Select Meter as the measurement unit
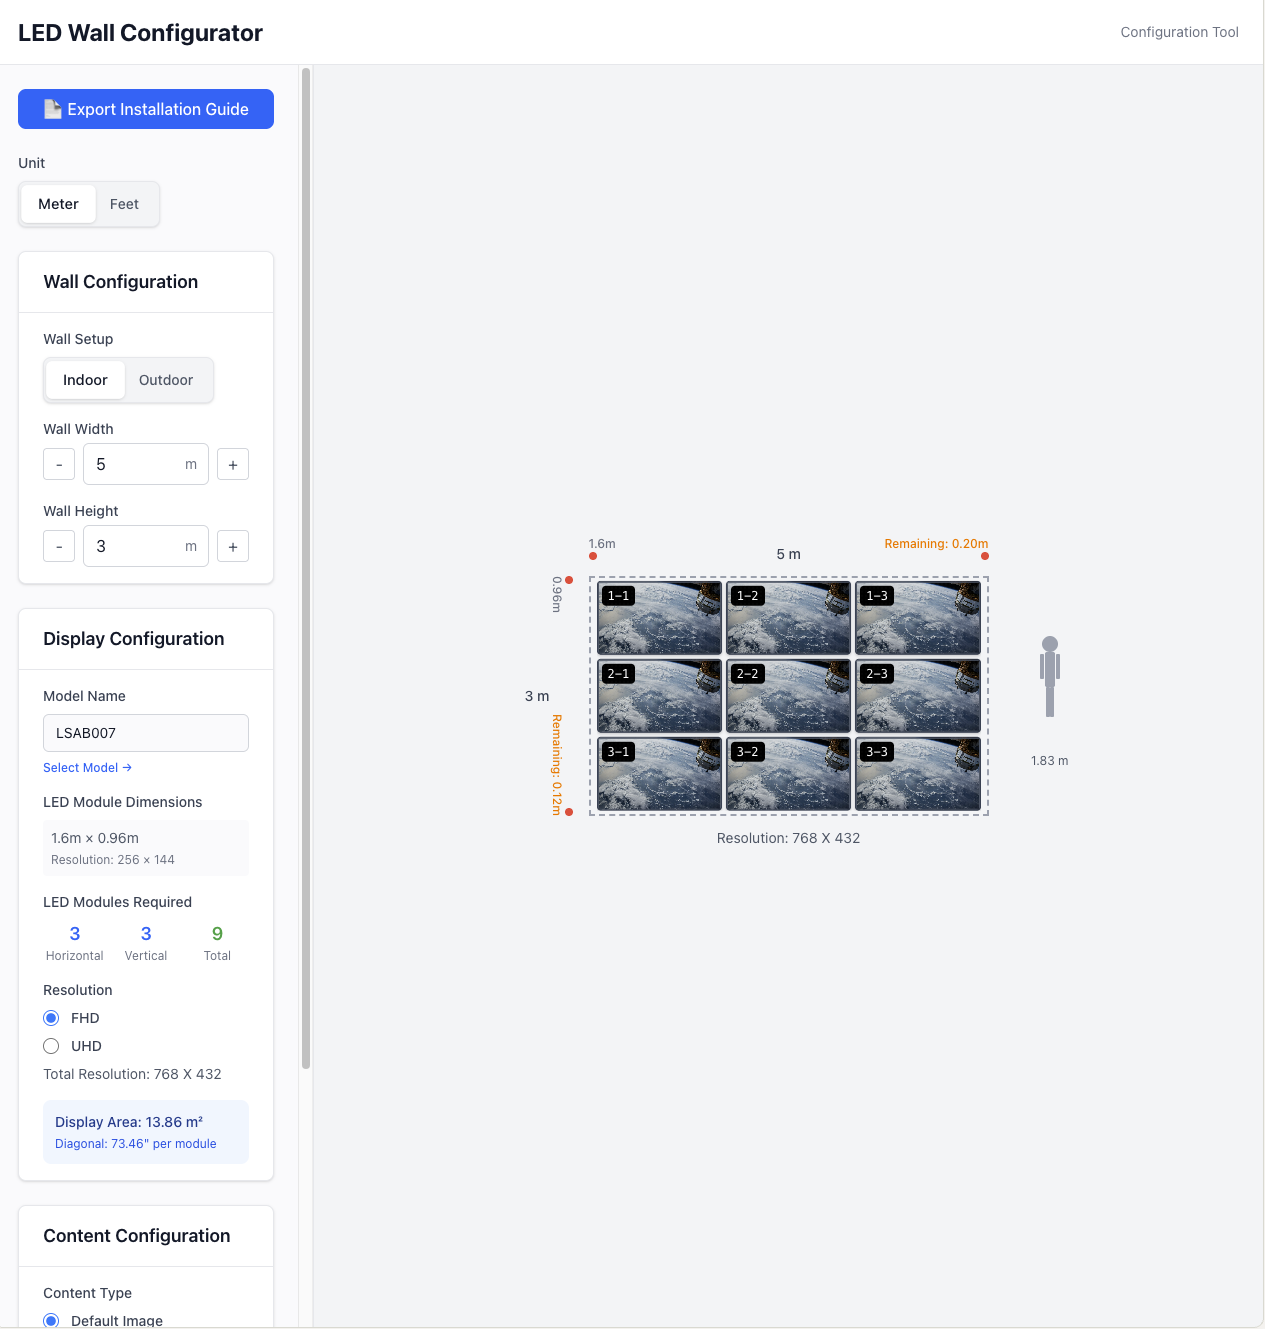1265x1329 pixels. (x=58, y=203)
